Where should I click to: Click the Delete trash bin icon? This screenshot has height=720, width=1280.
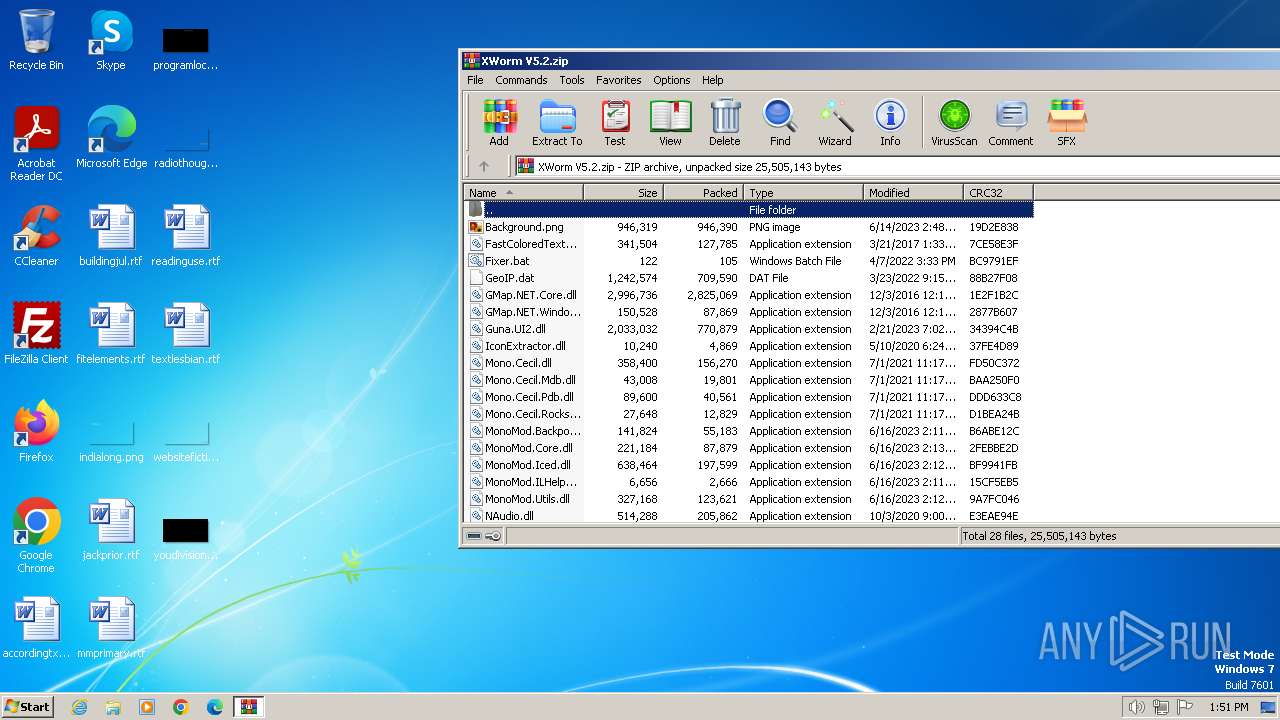[725, 123]
